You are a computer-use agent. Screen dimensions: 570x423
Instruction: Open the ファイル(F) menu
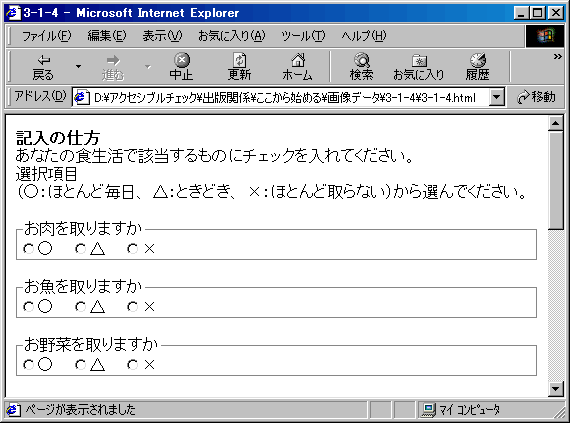47,36
